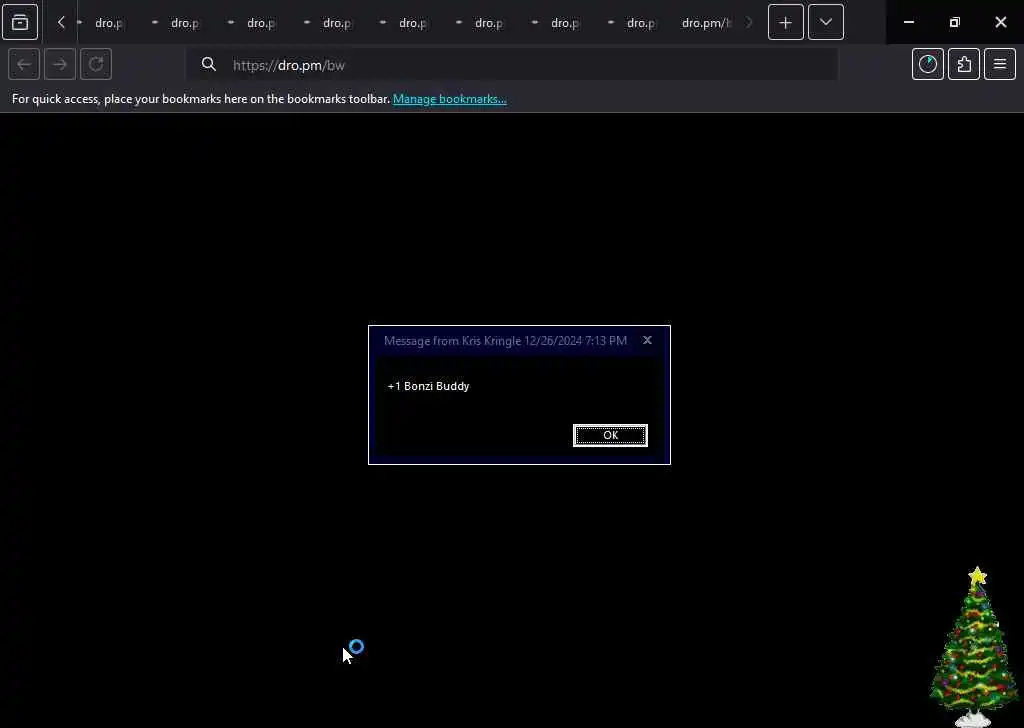Restore down the browser window
Image resolution: width=1024 pixels, height=728 pixels.
click(955, 22)
